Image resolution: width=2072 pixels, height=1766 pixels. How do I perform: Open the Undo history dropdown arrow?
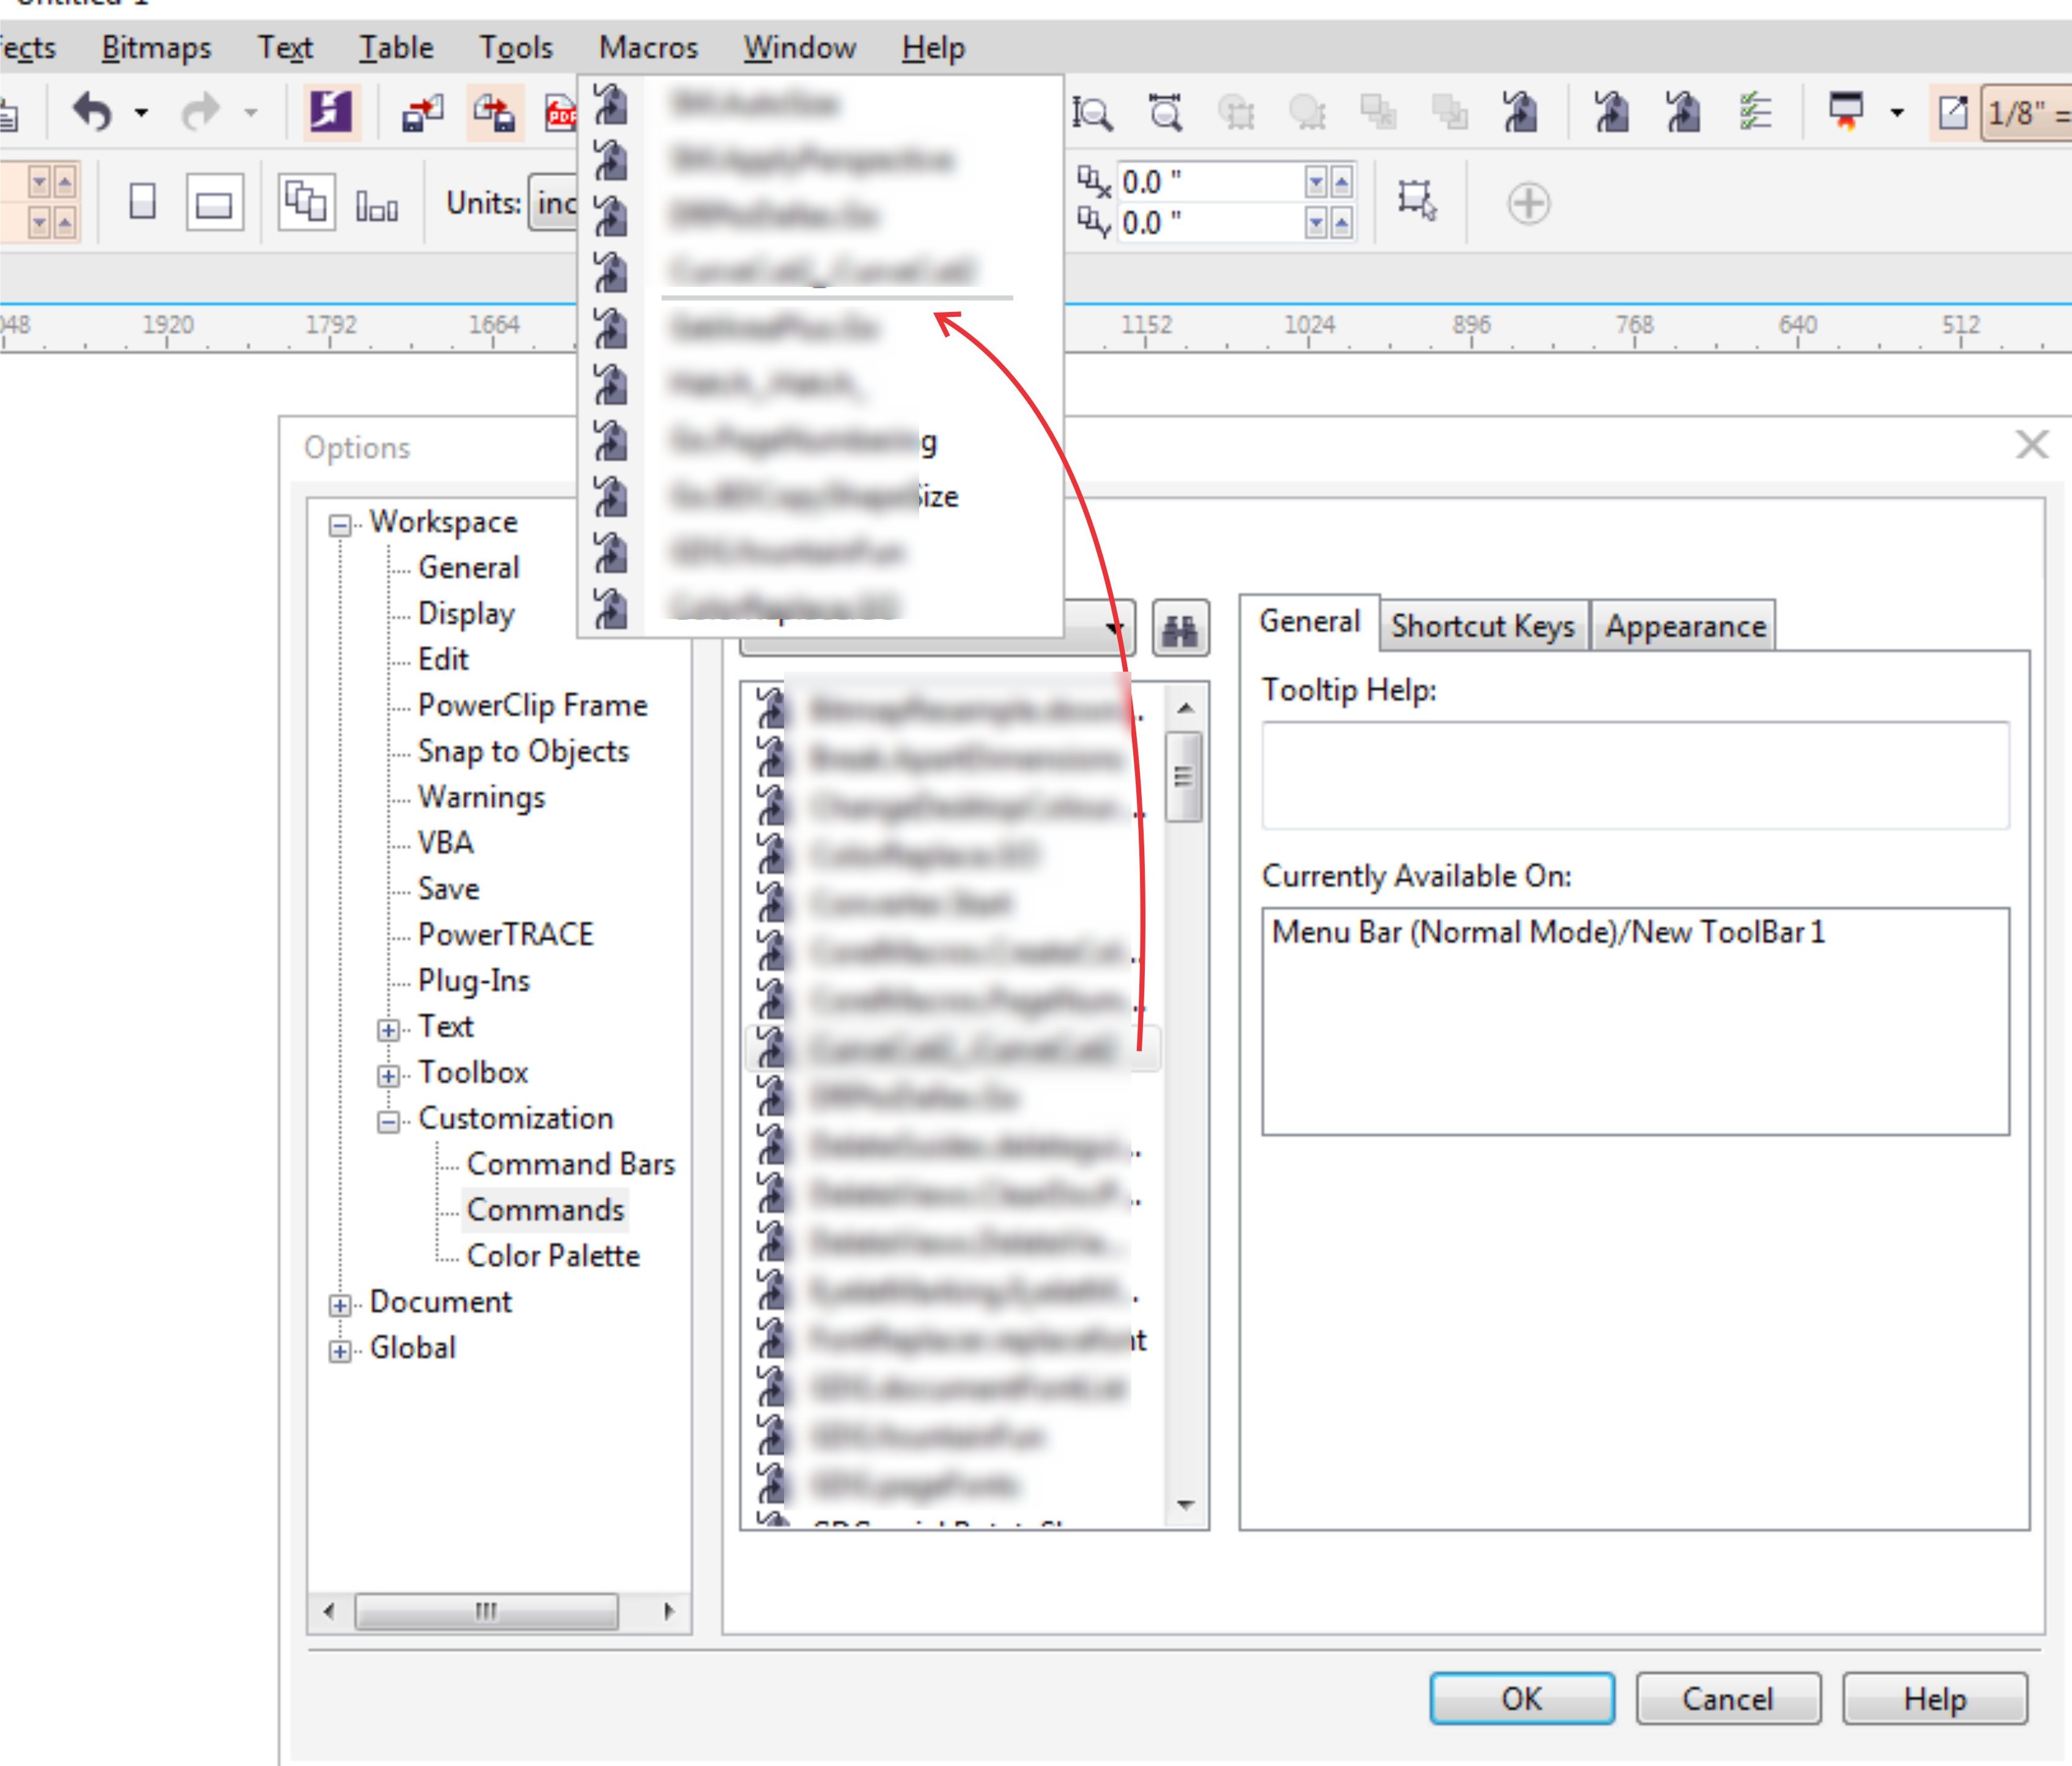(x=140, y=113)
